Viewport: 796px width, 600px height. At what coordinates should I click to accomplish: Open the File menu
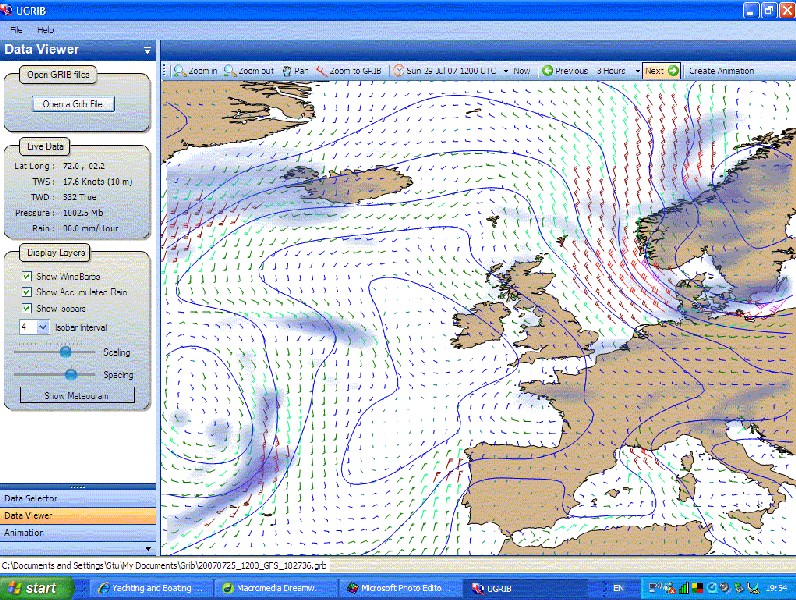(x=16, y=30)
